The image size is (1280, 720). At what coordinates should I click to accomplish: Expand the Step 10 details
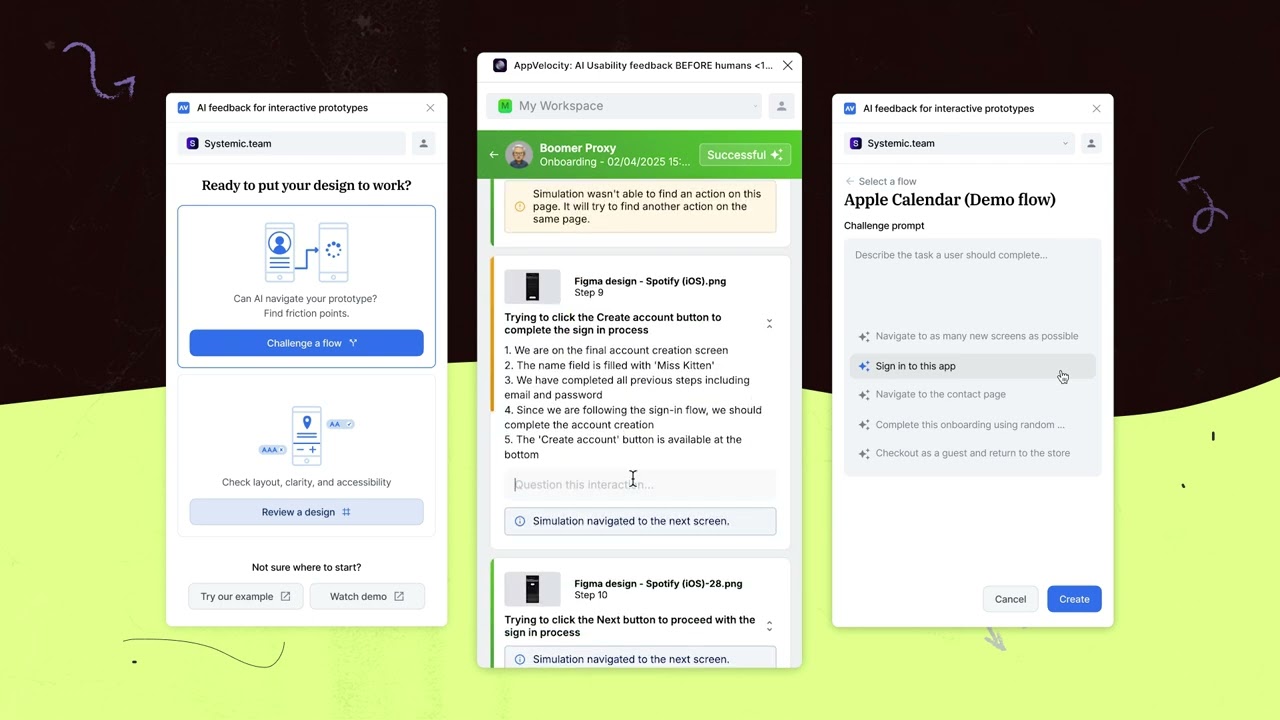[769, 626]
